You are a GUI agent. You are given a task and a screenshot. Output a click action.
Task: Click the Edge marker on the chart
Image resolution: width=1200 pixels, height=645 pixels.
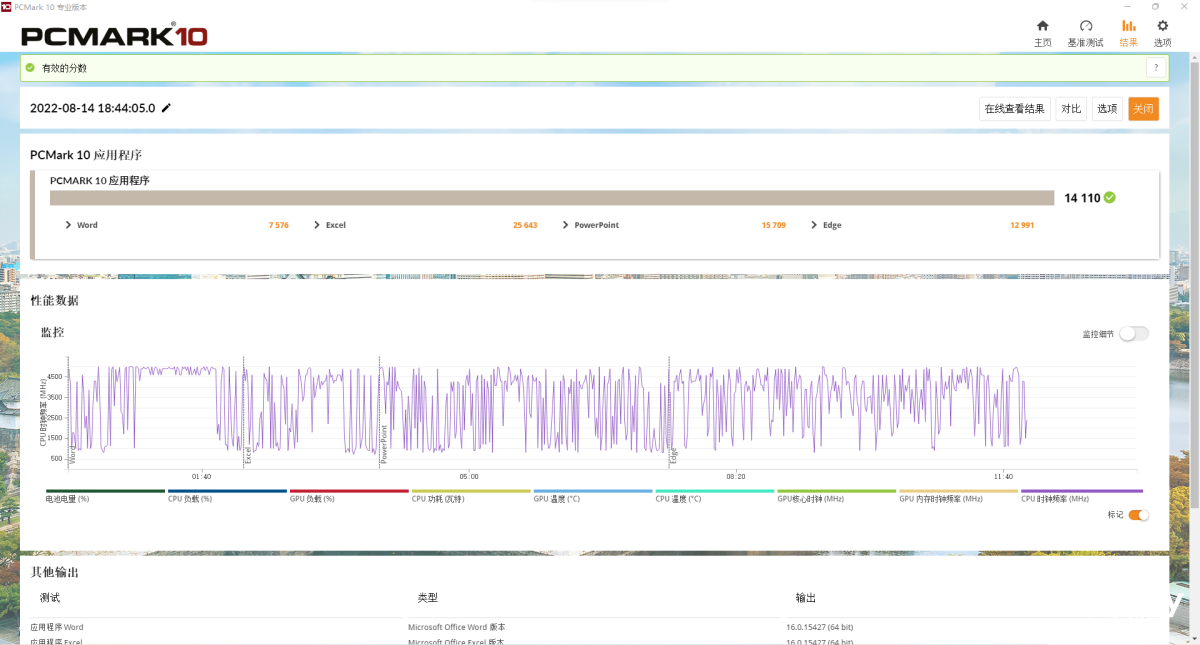(x=674, y=455)
